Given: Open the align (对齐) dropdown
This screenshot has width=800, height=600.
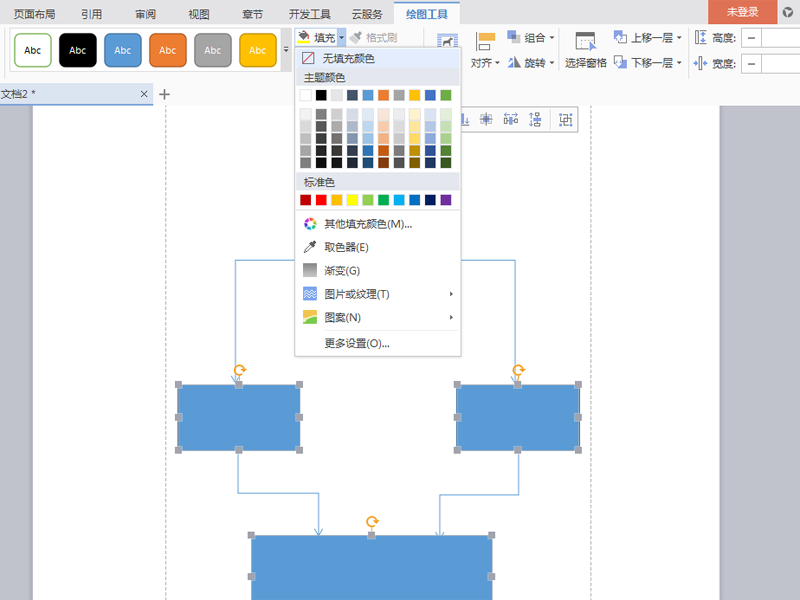Looking at the screenshot, I should coord(485,63).
